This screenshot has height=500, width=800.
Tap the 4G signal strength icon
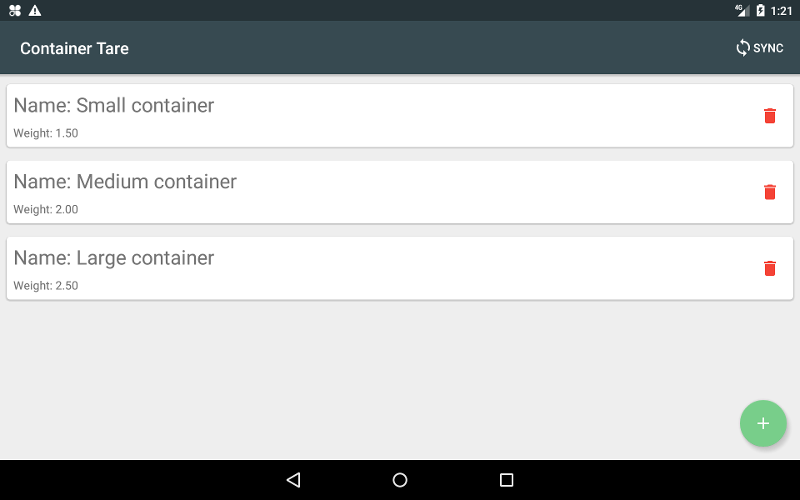click(742, 10)
